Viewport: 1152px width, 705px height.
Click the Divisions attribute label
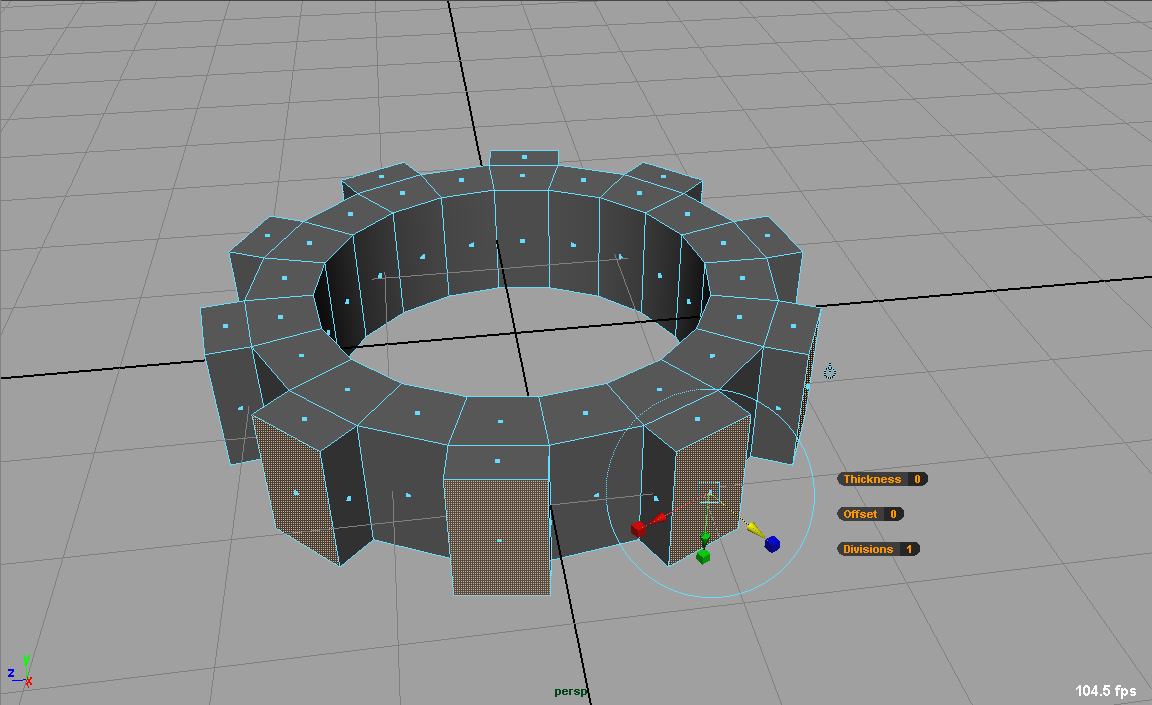click(868, 549)
